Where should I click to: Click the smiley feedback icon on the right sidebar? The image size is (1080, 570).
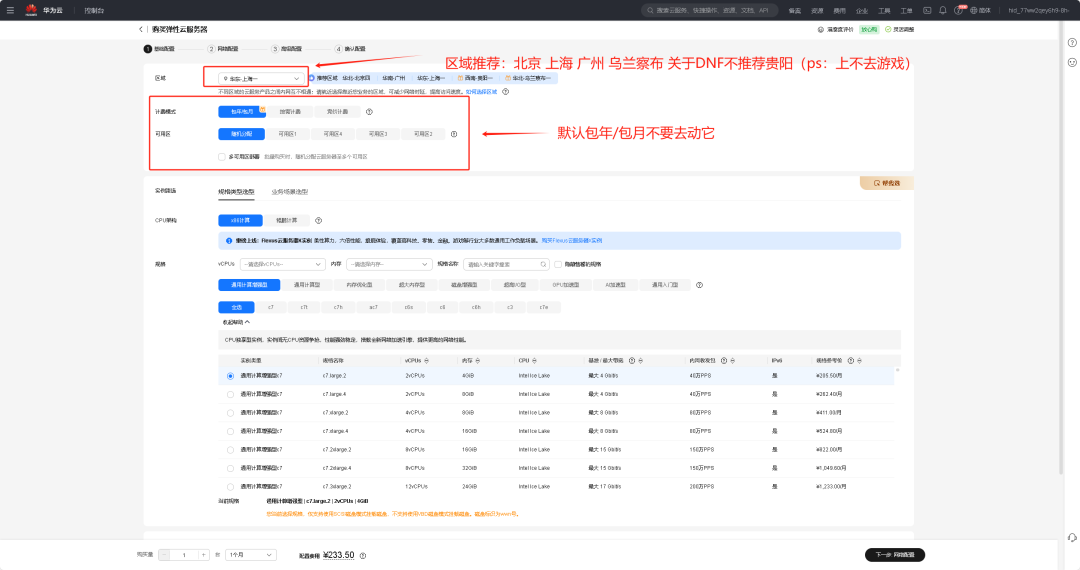click(x=1072, y=62)
